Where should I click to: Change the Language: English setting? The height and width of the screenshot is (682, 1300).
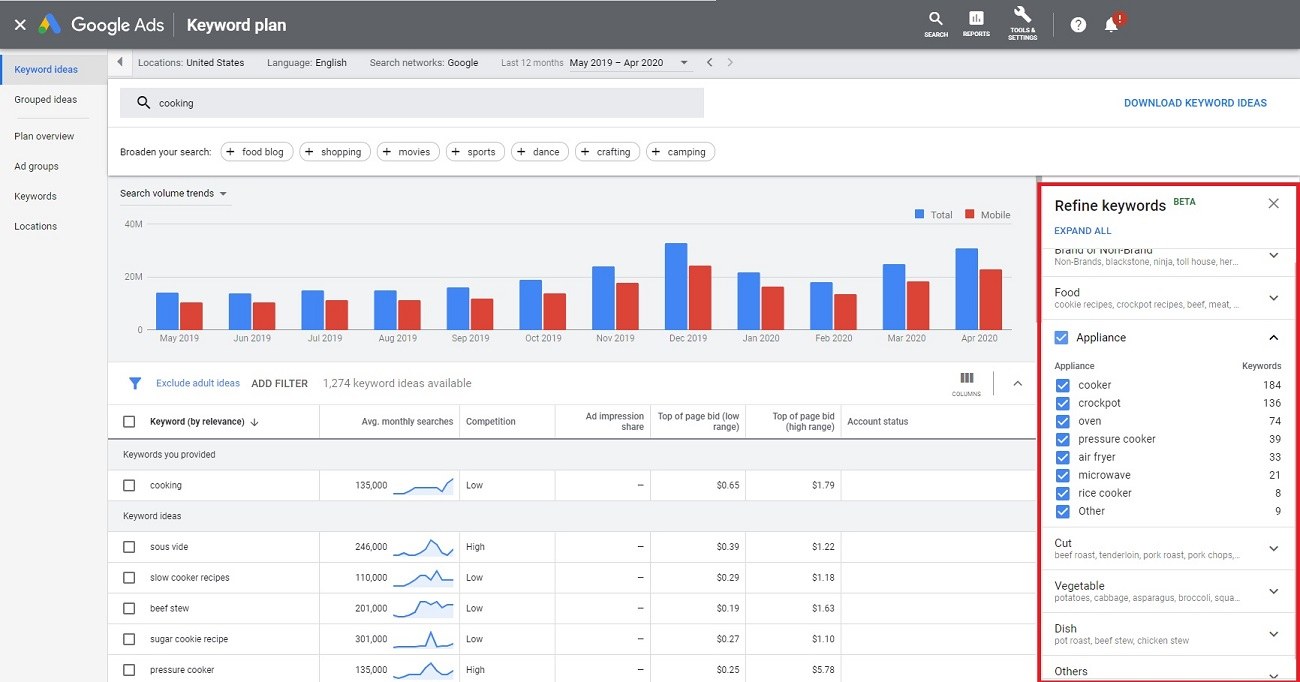(307, 63)
